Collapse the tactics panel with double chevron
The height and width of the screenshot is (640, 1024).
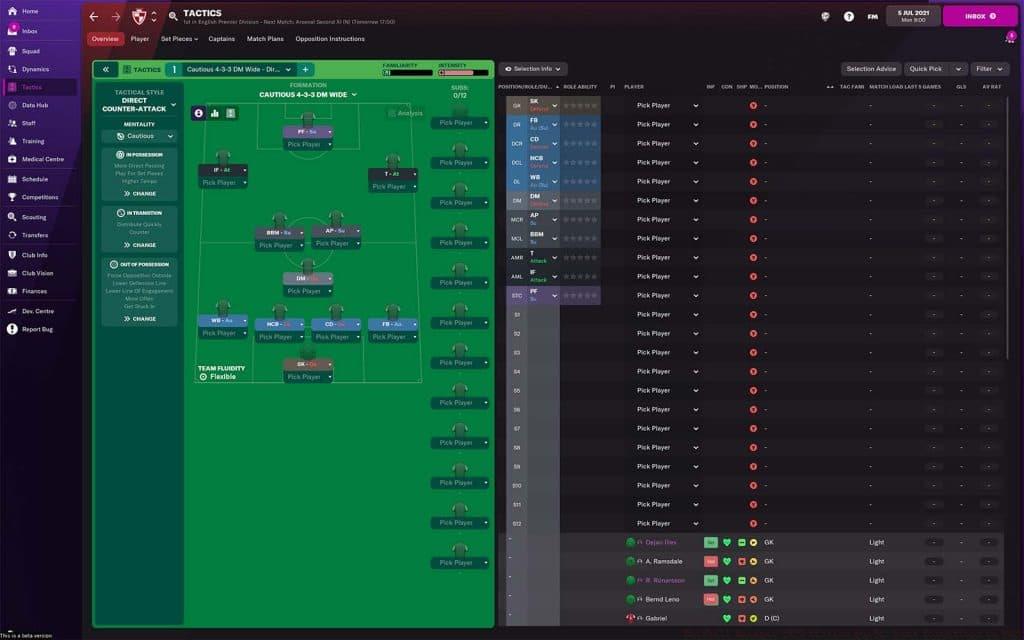click(106, 70)
